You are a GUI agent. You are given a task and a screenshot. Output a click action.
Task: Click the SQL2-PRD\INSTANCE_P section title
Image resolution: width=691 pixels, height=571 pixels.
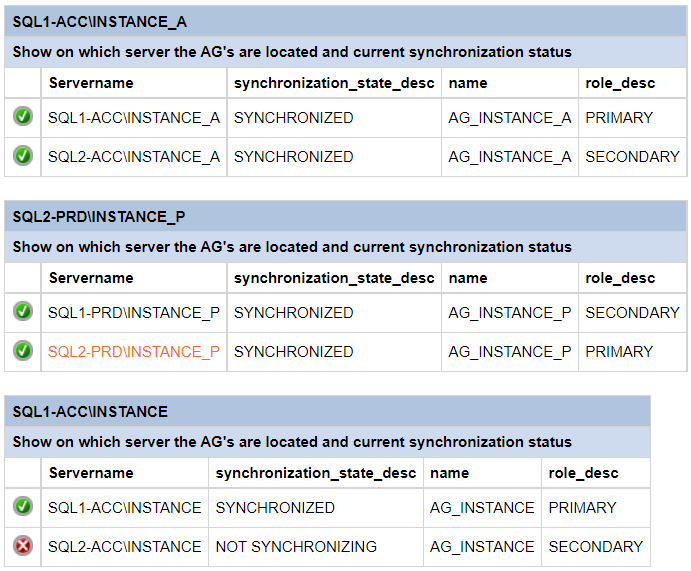coord(99,216)
